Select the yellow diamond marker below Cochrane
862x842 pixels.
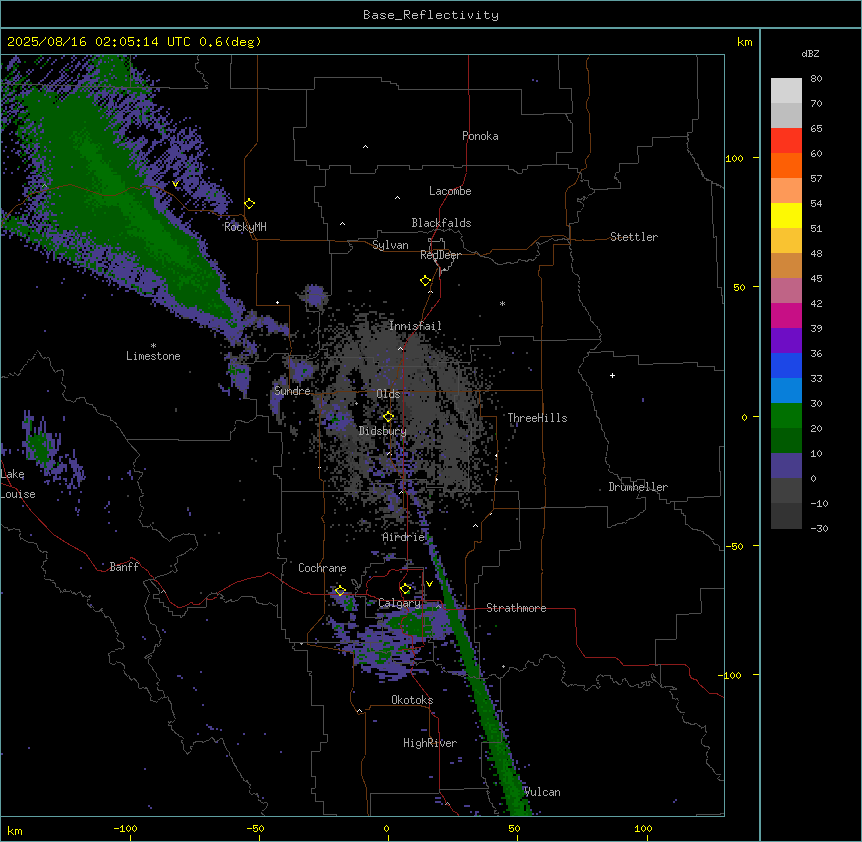click(x=340, y=591)
